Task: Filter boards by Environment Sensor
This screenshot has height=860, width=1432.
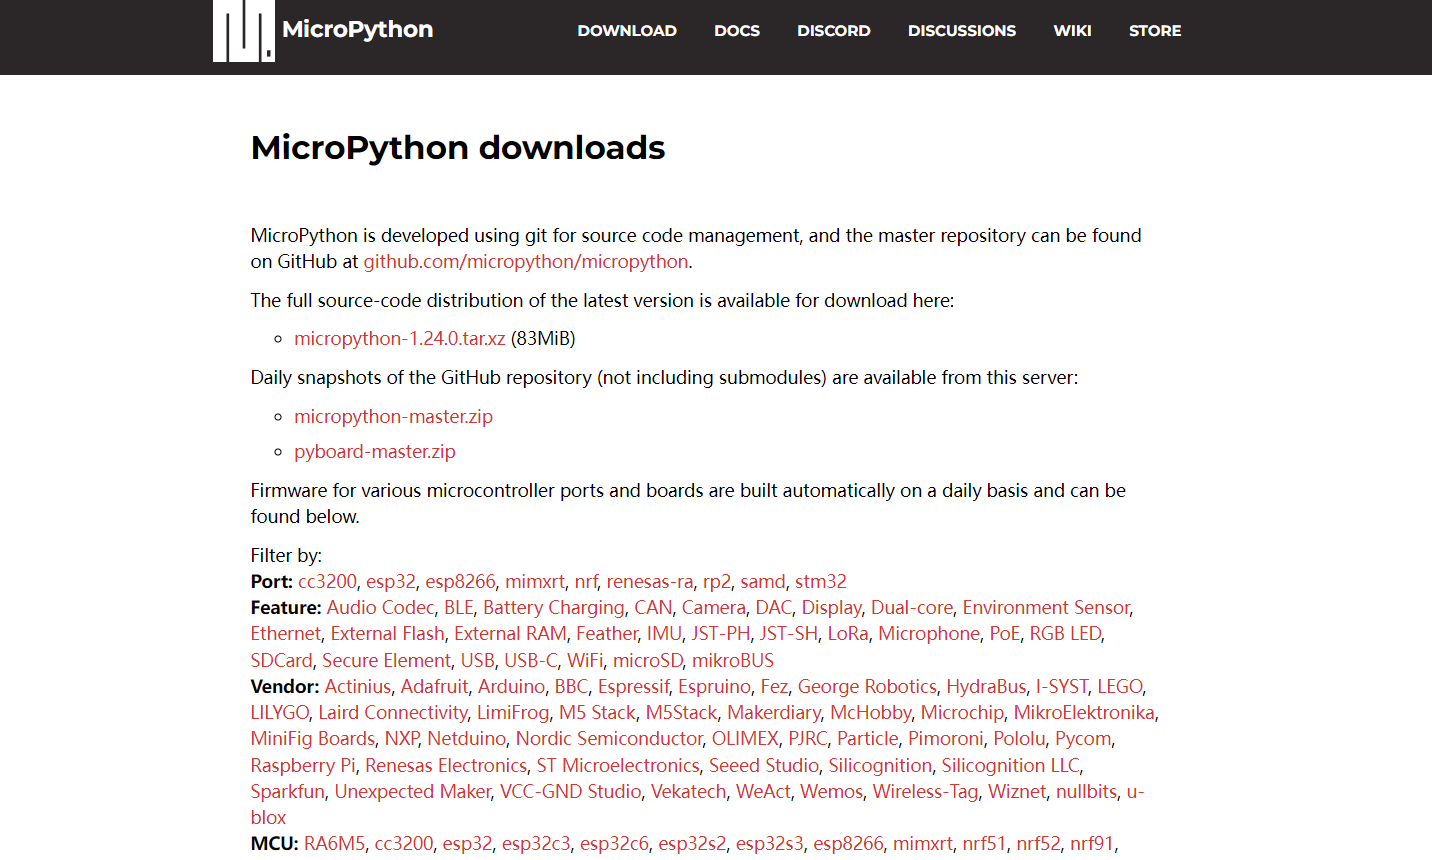Action: coord(1046,608)
